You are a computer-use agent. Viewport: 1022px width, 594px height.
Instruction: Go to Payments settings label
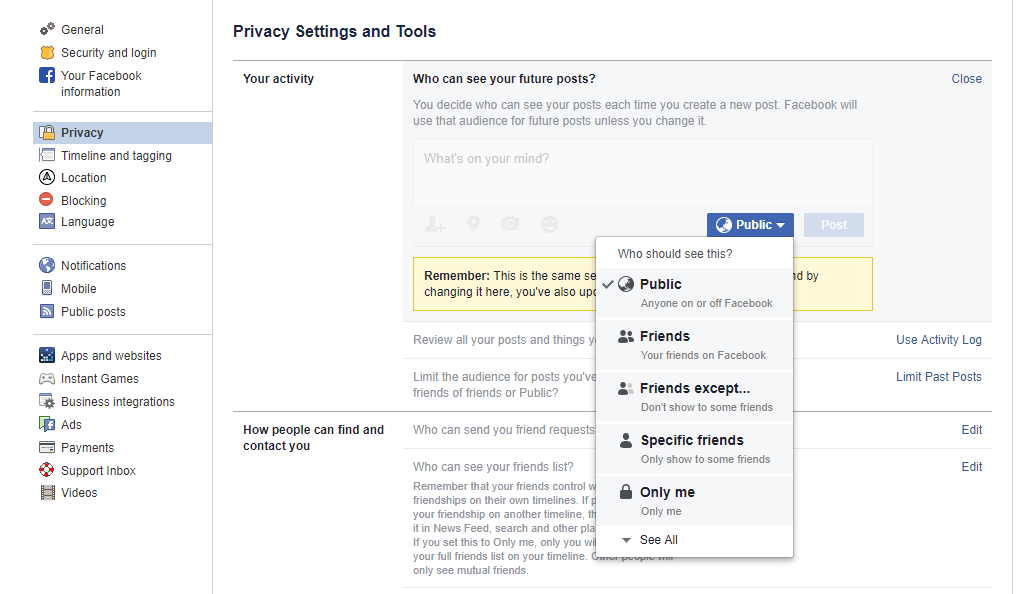pos(87,448)
